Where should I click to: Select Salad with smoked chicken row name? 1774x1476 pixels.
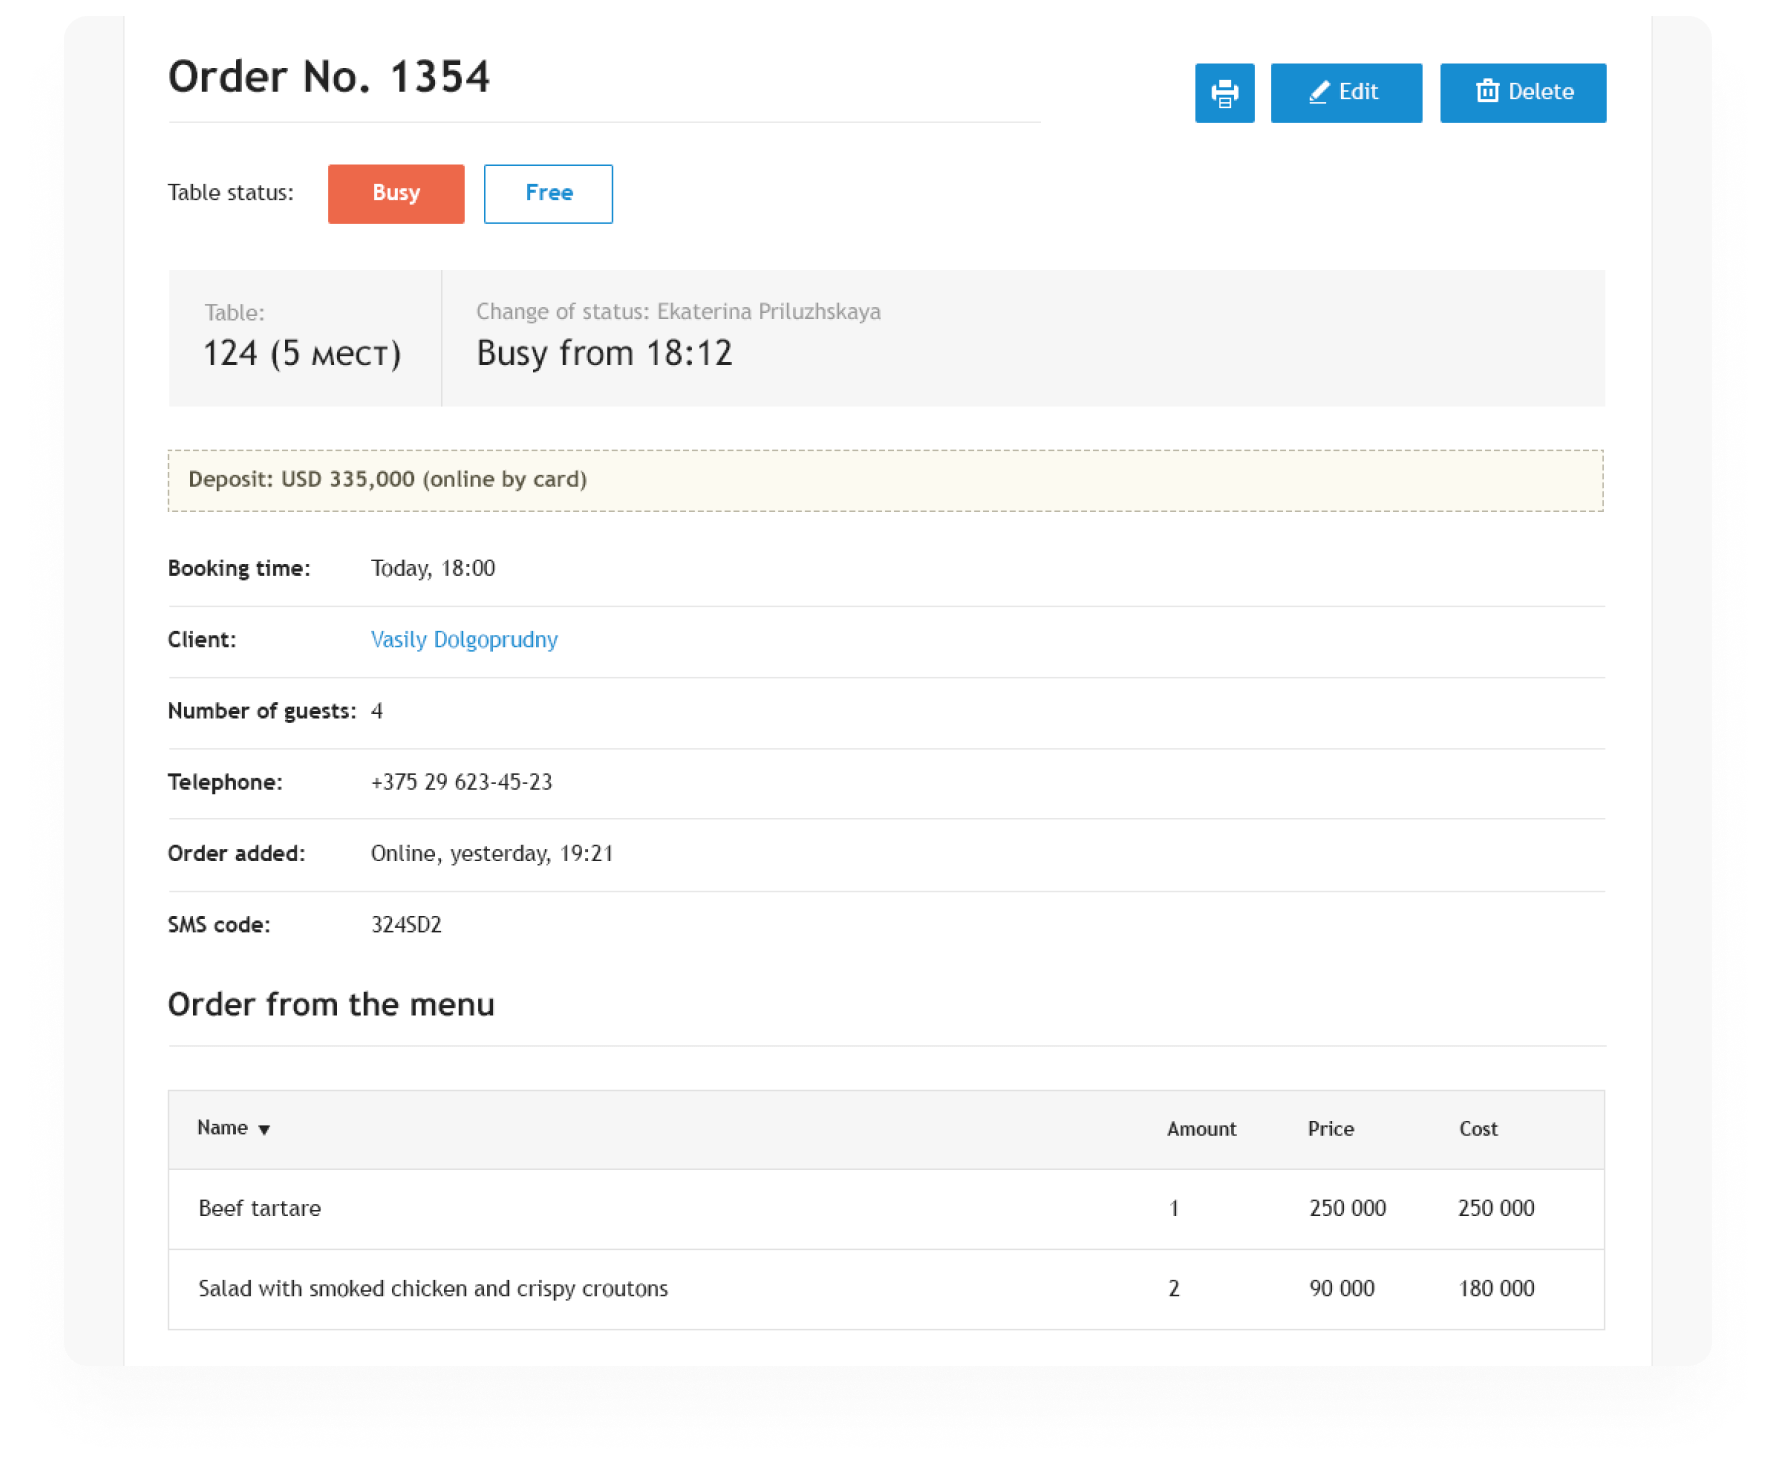(x=433, y=1289)
